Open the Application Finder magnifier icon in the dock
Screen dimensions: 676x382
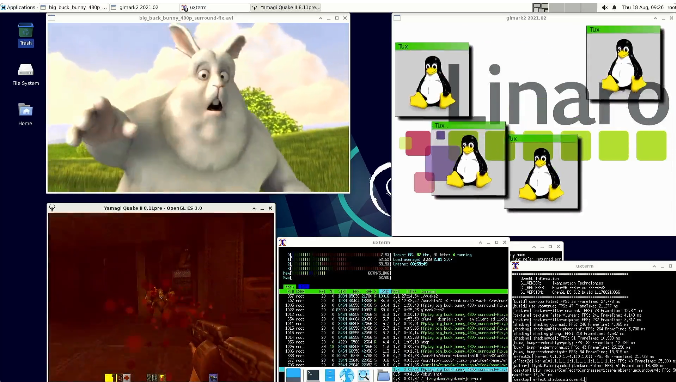point(364,375)
